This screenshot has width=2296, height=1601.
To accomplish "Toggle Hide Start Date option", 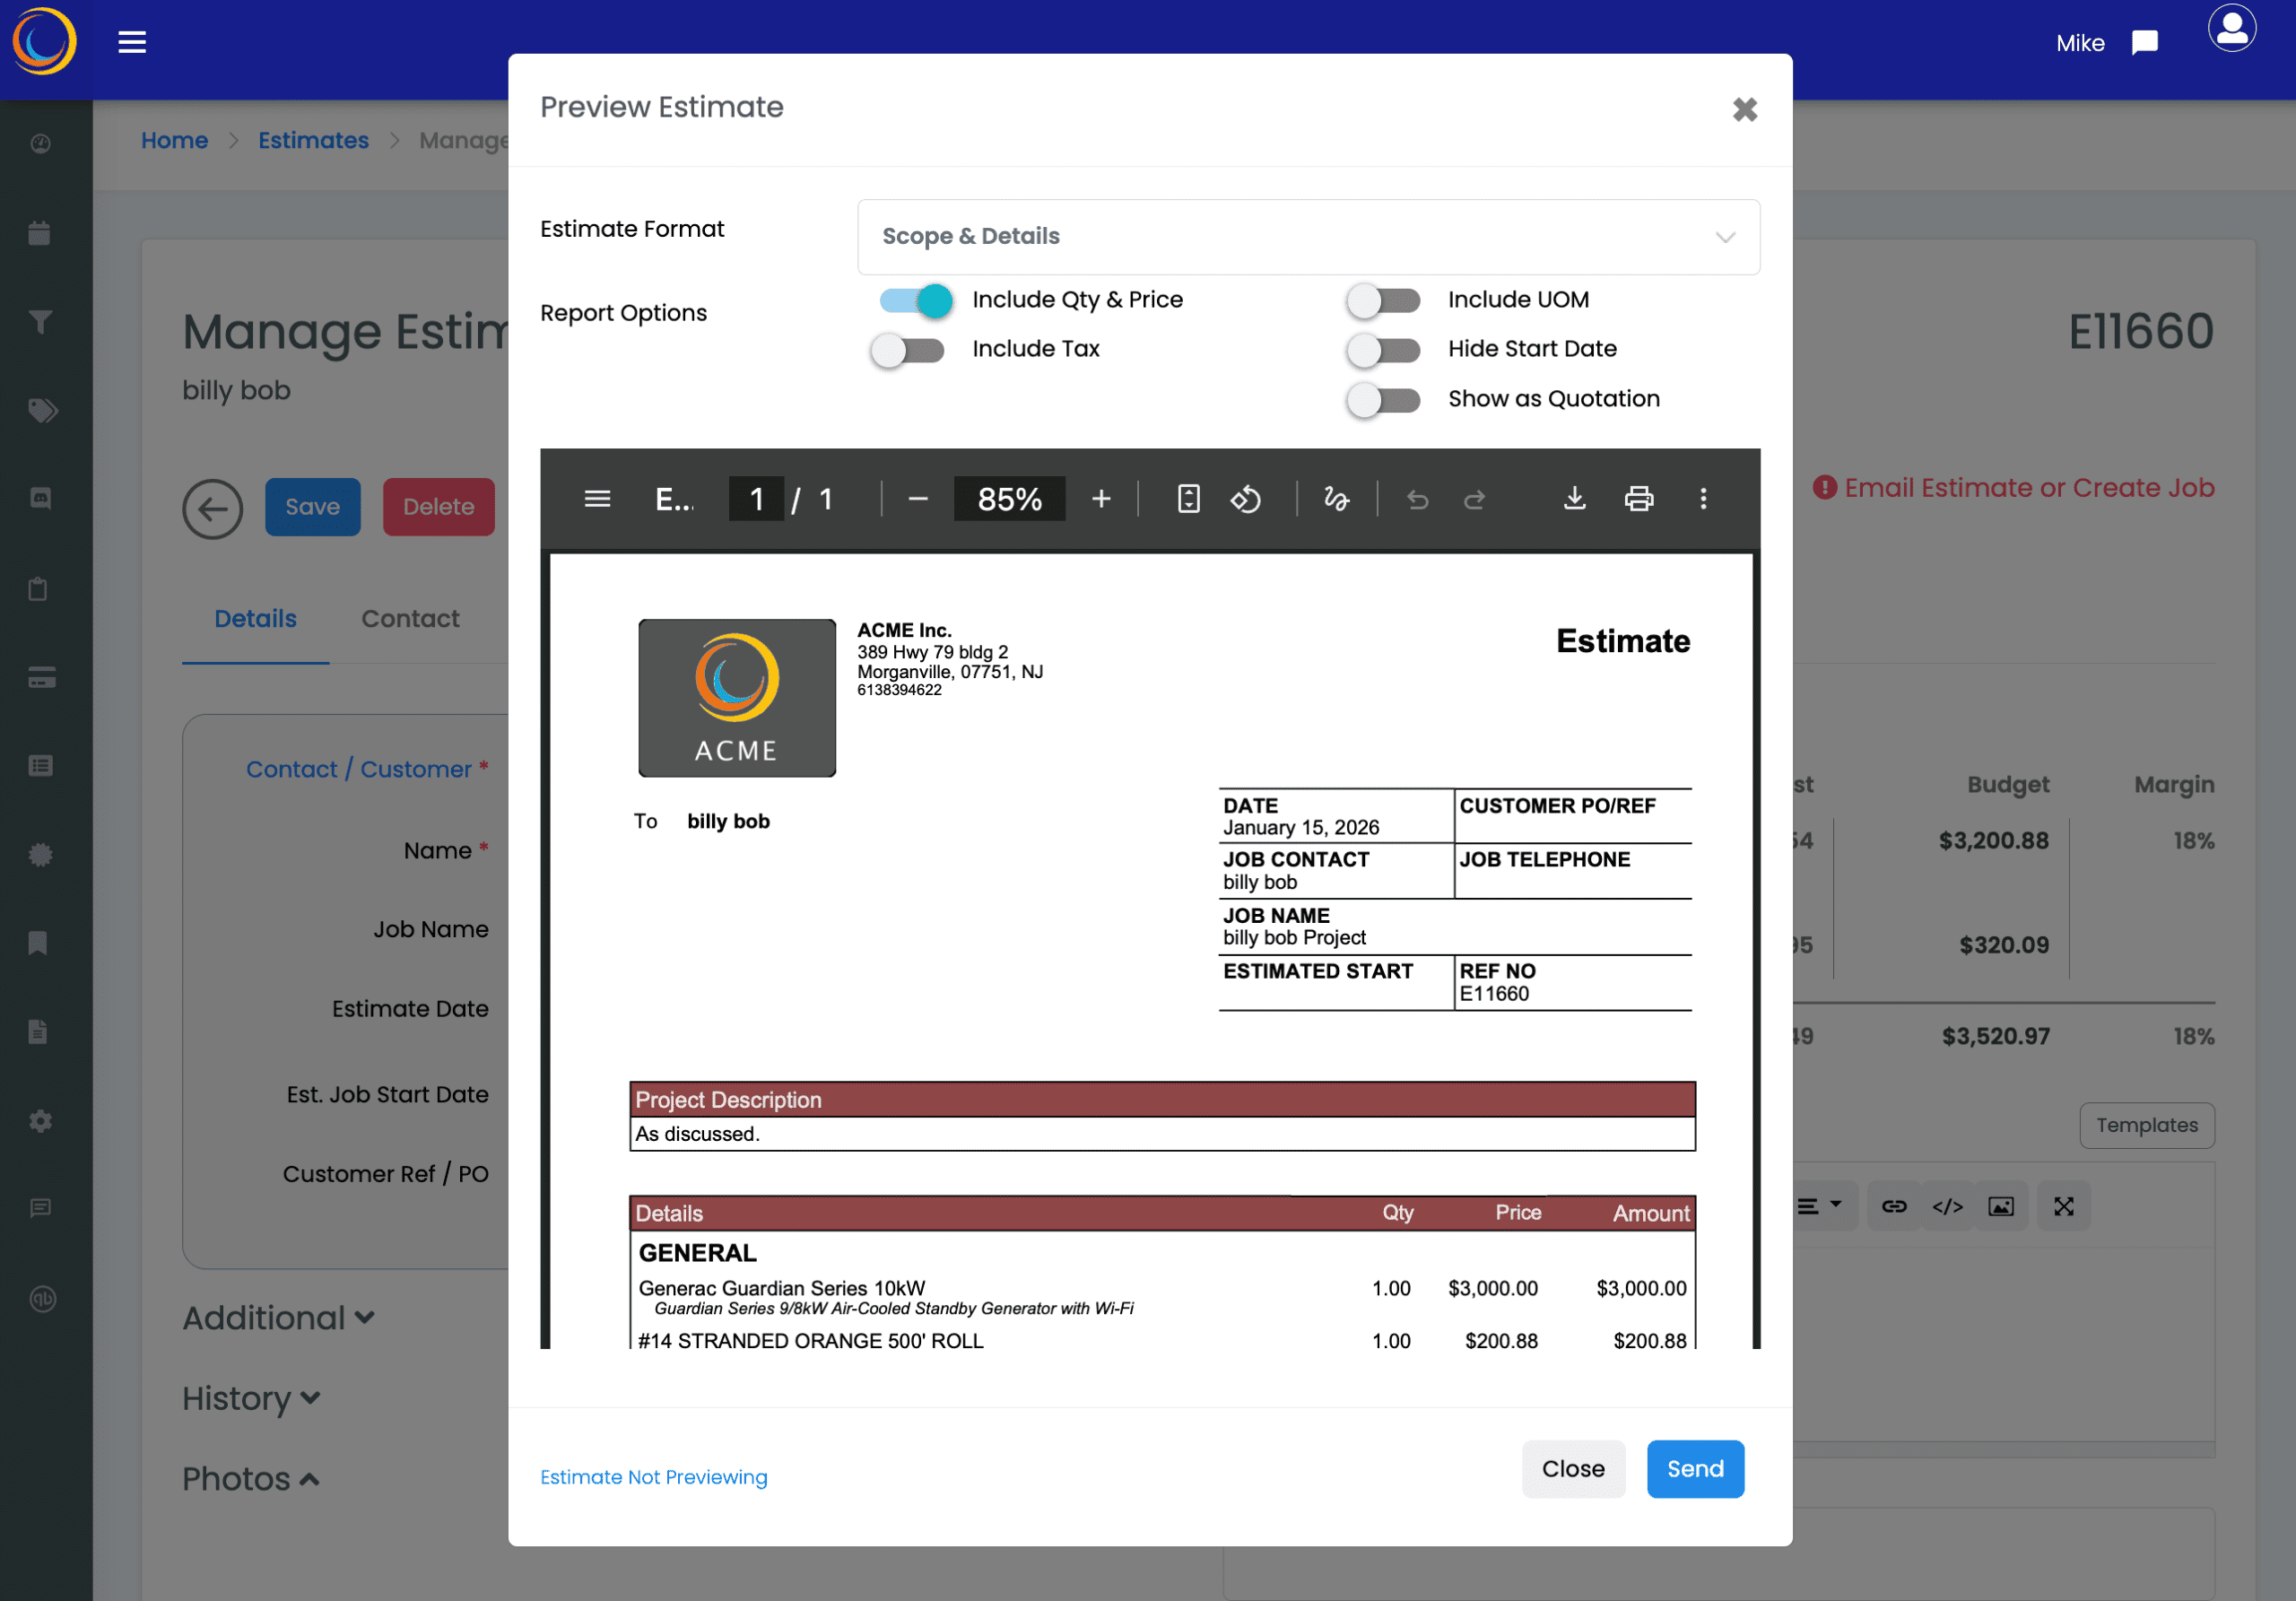I will point(1383,350).
